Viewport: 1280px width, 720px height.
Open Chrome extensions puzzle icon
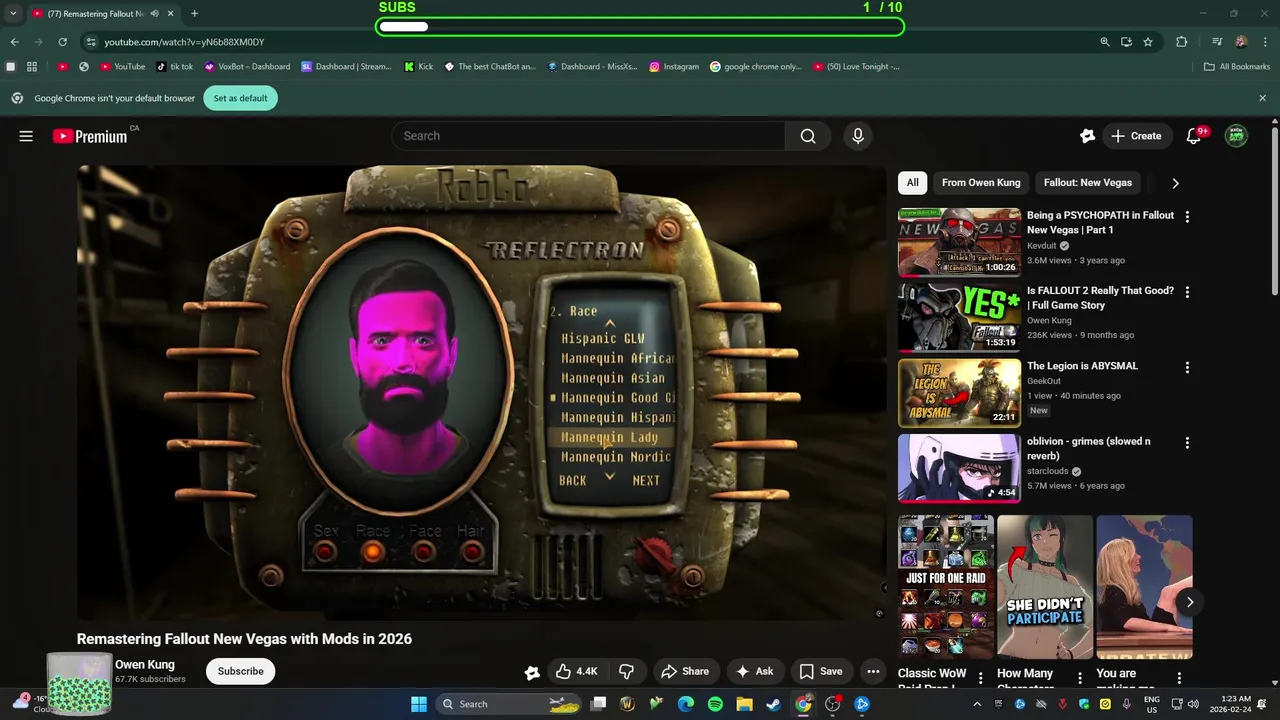[1182, 42]
